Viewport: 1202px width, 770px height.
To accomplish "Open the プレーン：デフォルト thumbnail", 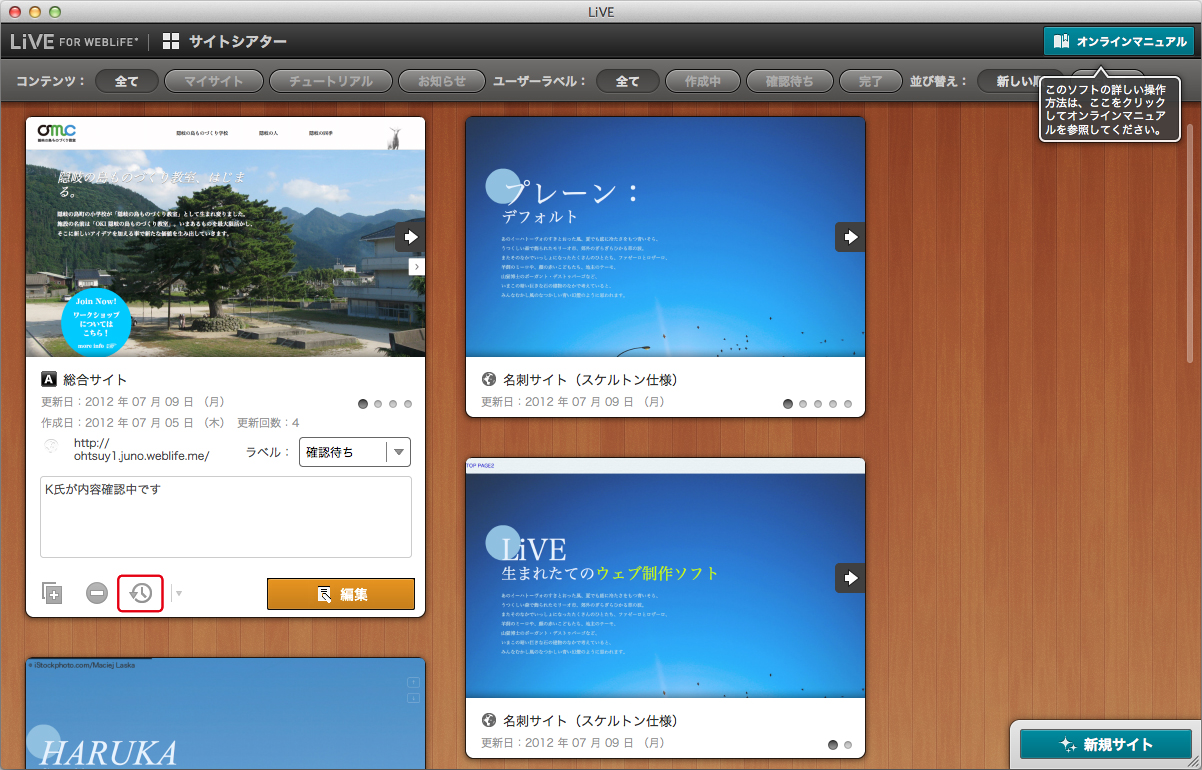I will 665,237.
